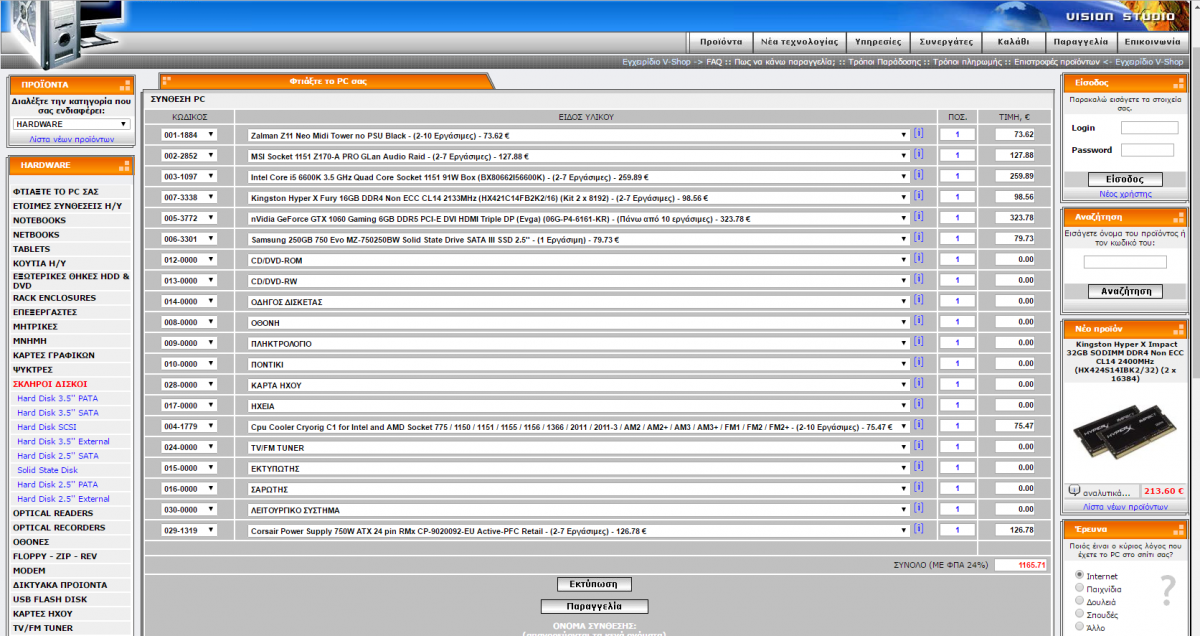
Task: Expand the Corsair Power Supply 750W product dropdown
Action: (579, 530)
